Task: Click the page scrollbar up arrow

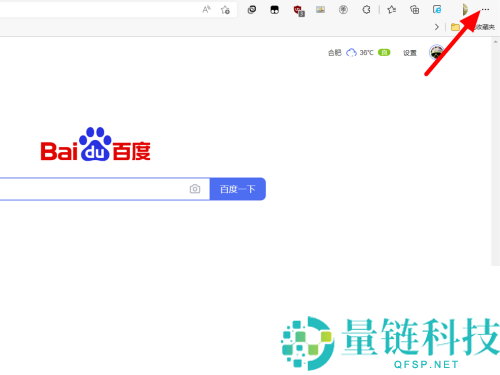Action: point(495,41)
